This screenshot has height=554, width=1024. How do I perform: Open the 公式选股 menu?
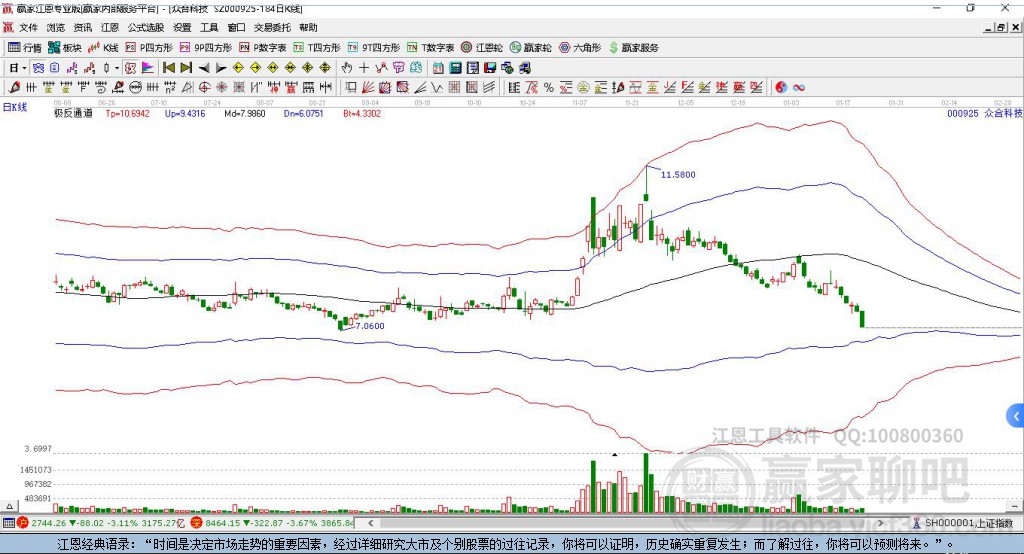(x=146, y=27)
